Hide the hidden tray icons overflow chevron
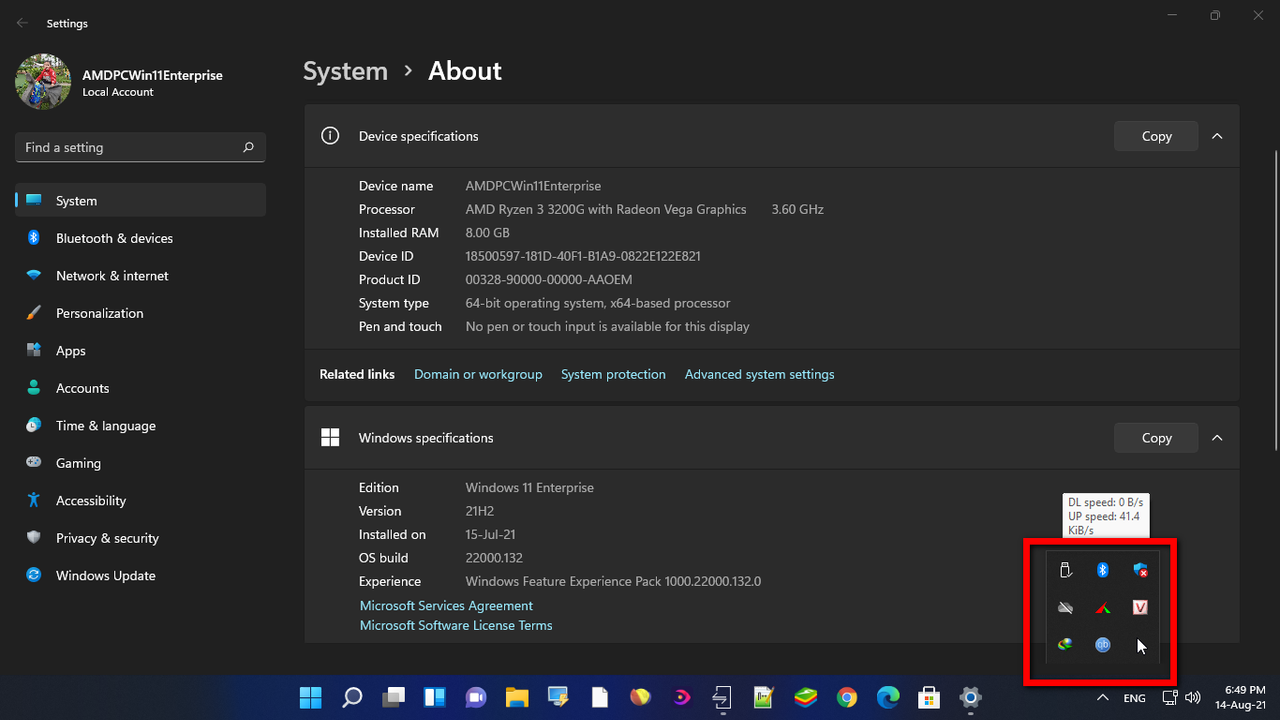 [x=1103, y=697]
